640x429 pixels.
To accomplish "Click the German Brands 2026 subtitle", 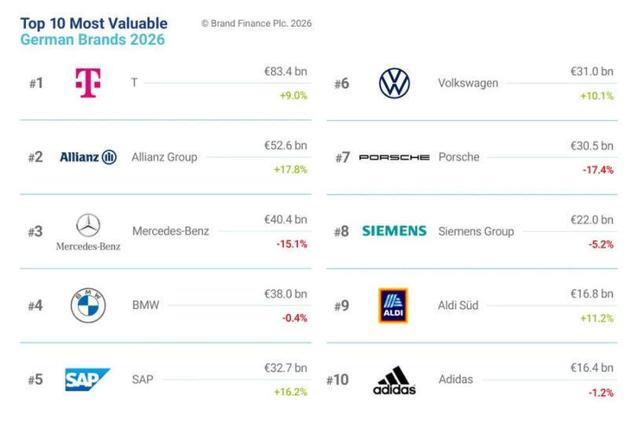I will click(93, 40).
